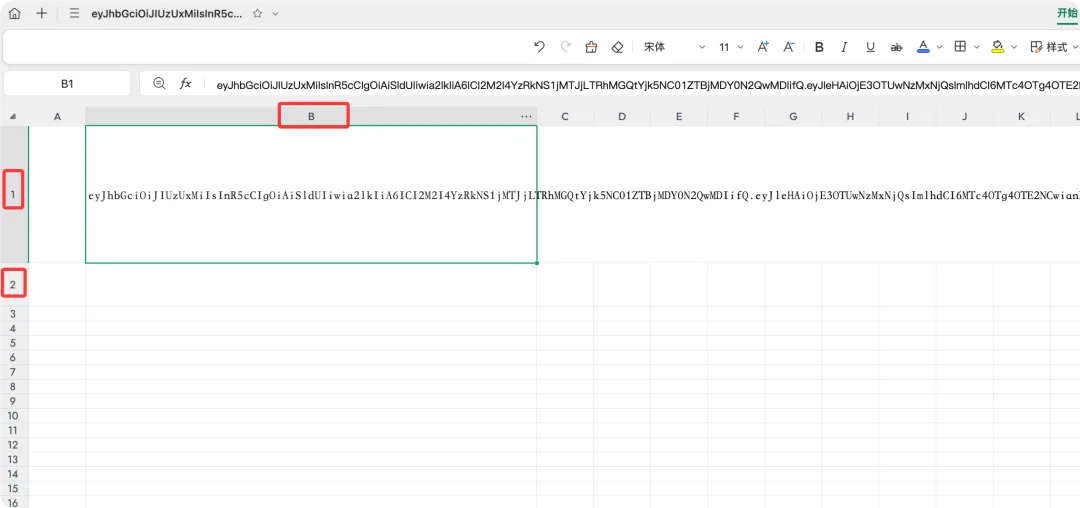The width and height of the screenshot is (1080, 508).
Task: Toggle italic formatting
Action: 844,47
